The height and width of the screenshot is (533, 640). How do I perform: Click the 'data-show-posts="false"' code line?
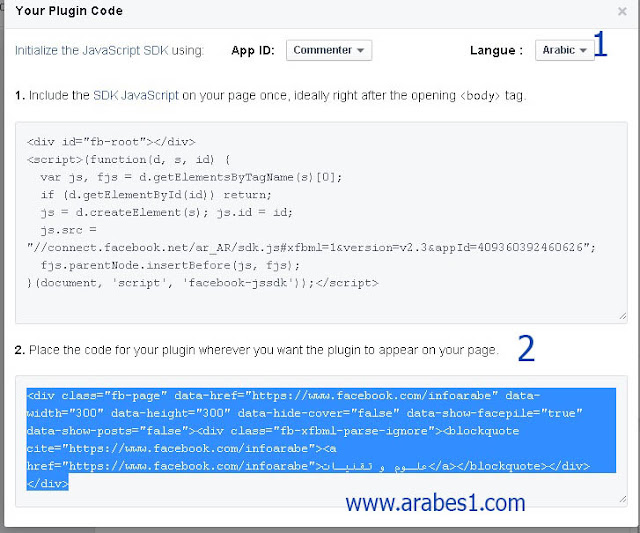click(273, 431)
